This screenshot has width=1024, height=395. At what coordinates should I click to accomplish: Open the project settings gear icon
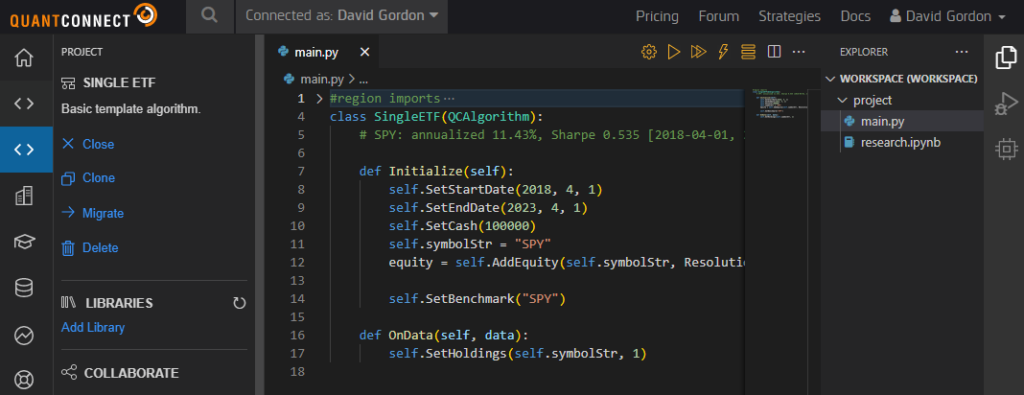pyautogui.click(x=648, y=52)
